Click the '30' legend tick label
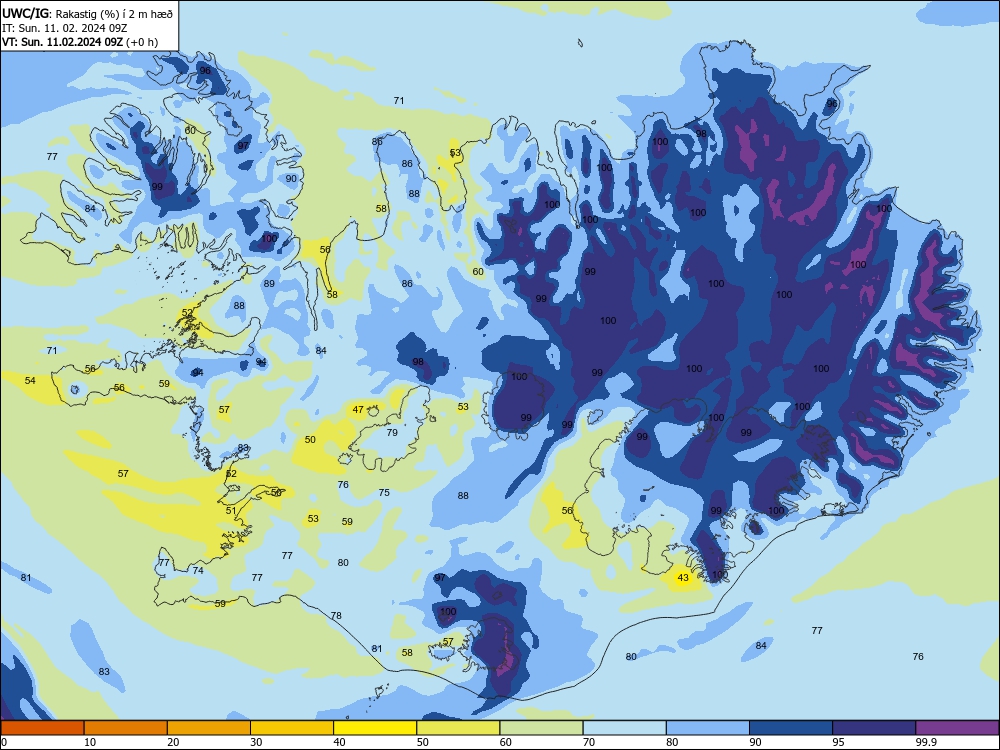The height and width of the screenshot is (750, 1000). click(x=256, y=742)
